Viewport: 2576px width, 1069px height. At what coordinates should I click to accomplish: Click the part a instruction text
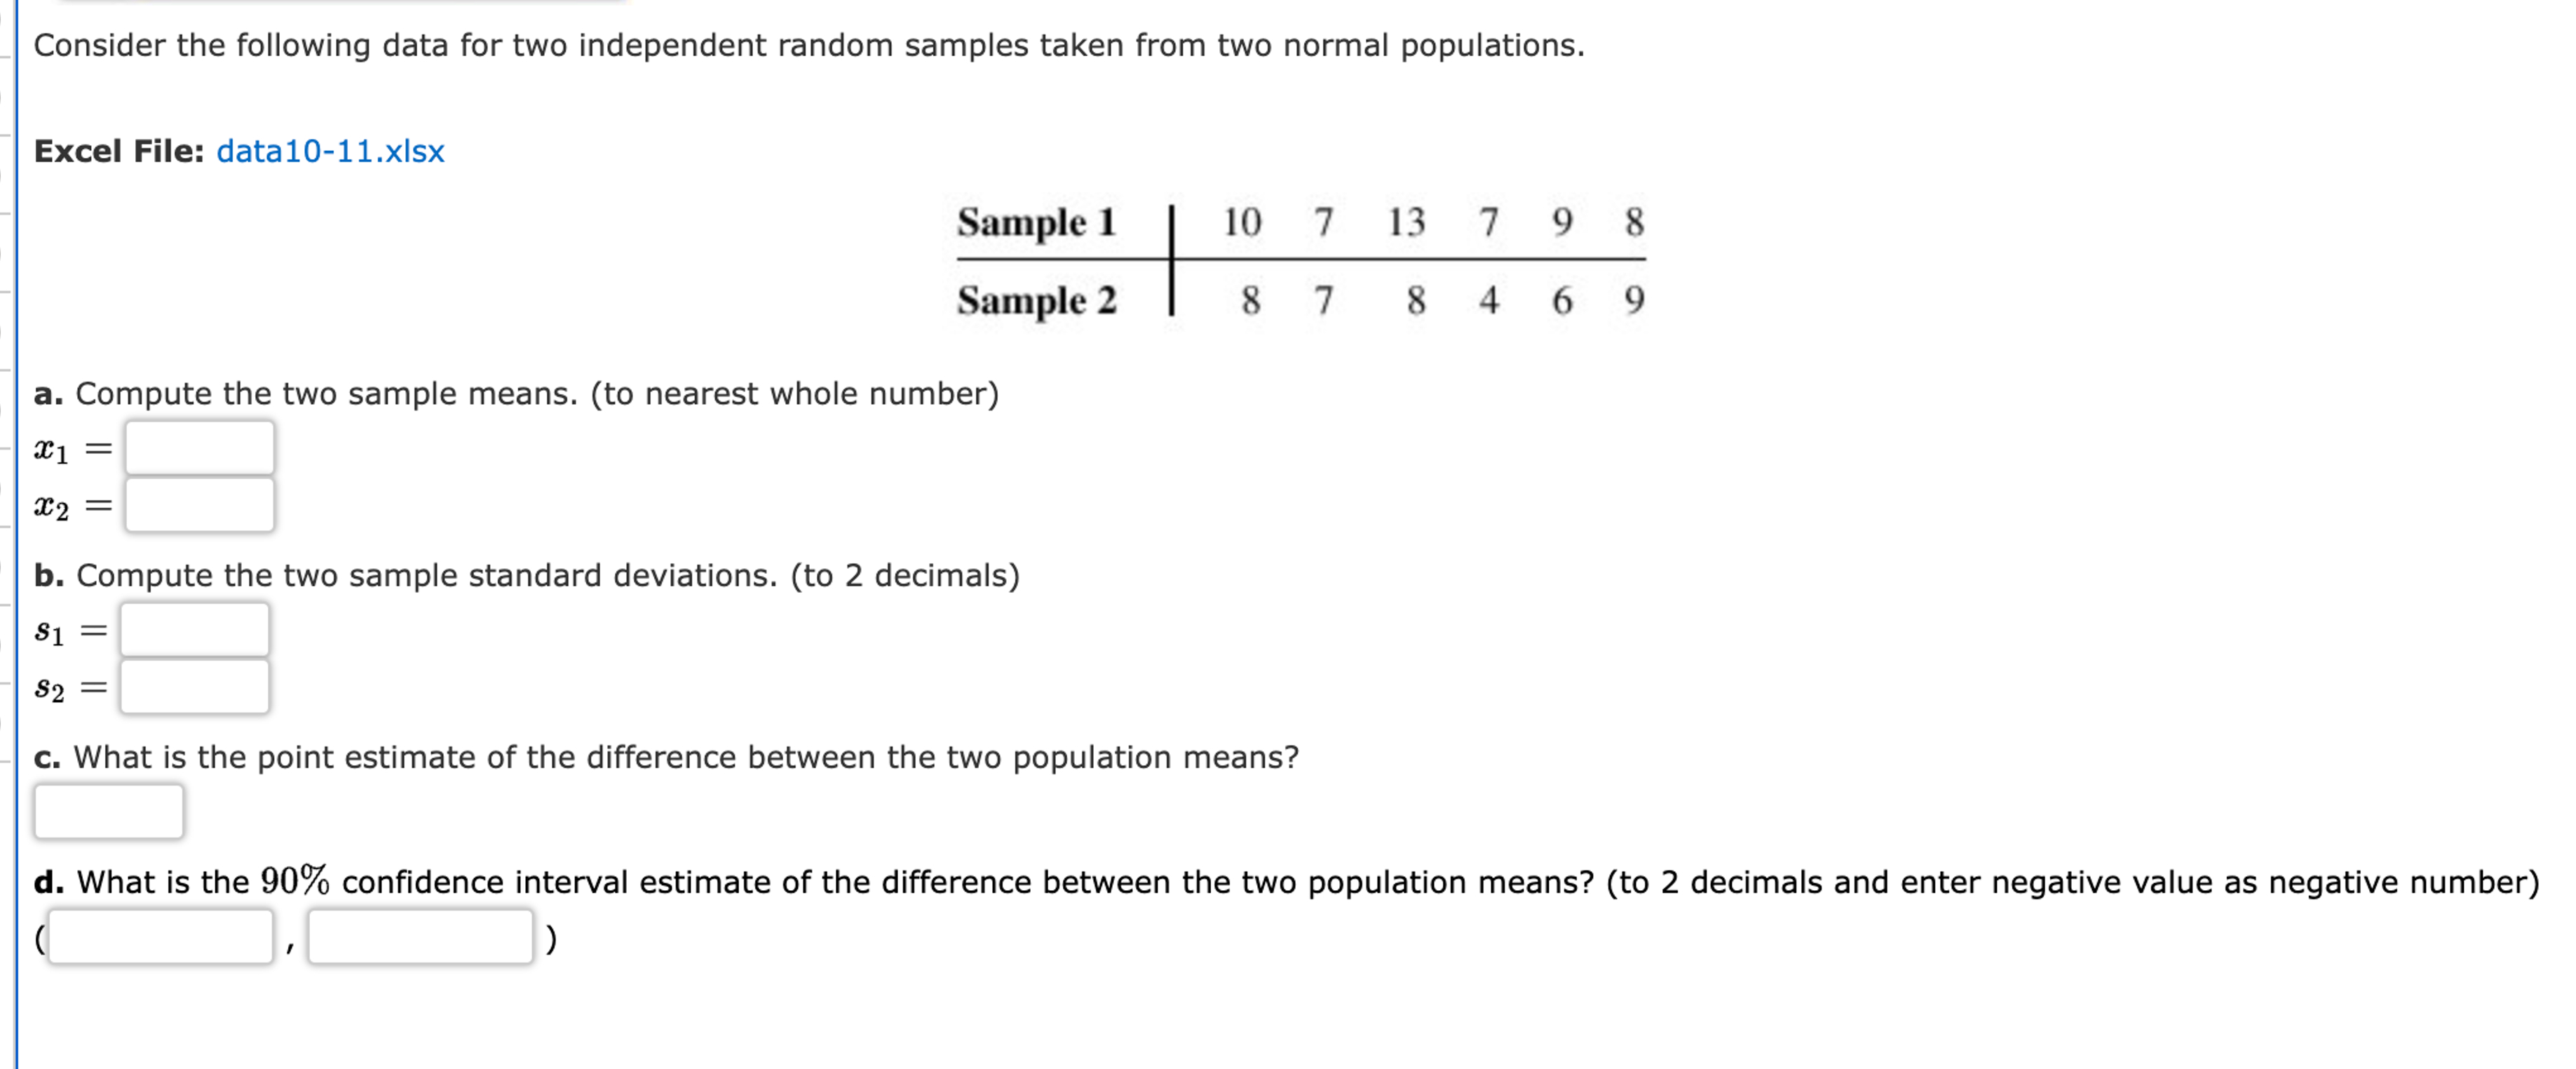[x=516, y=393]
